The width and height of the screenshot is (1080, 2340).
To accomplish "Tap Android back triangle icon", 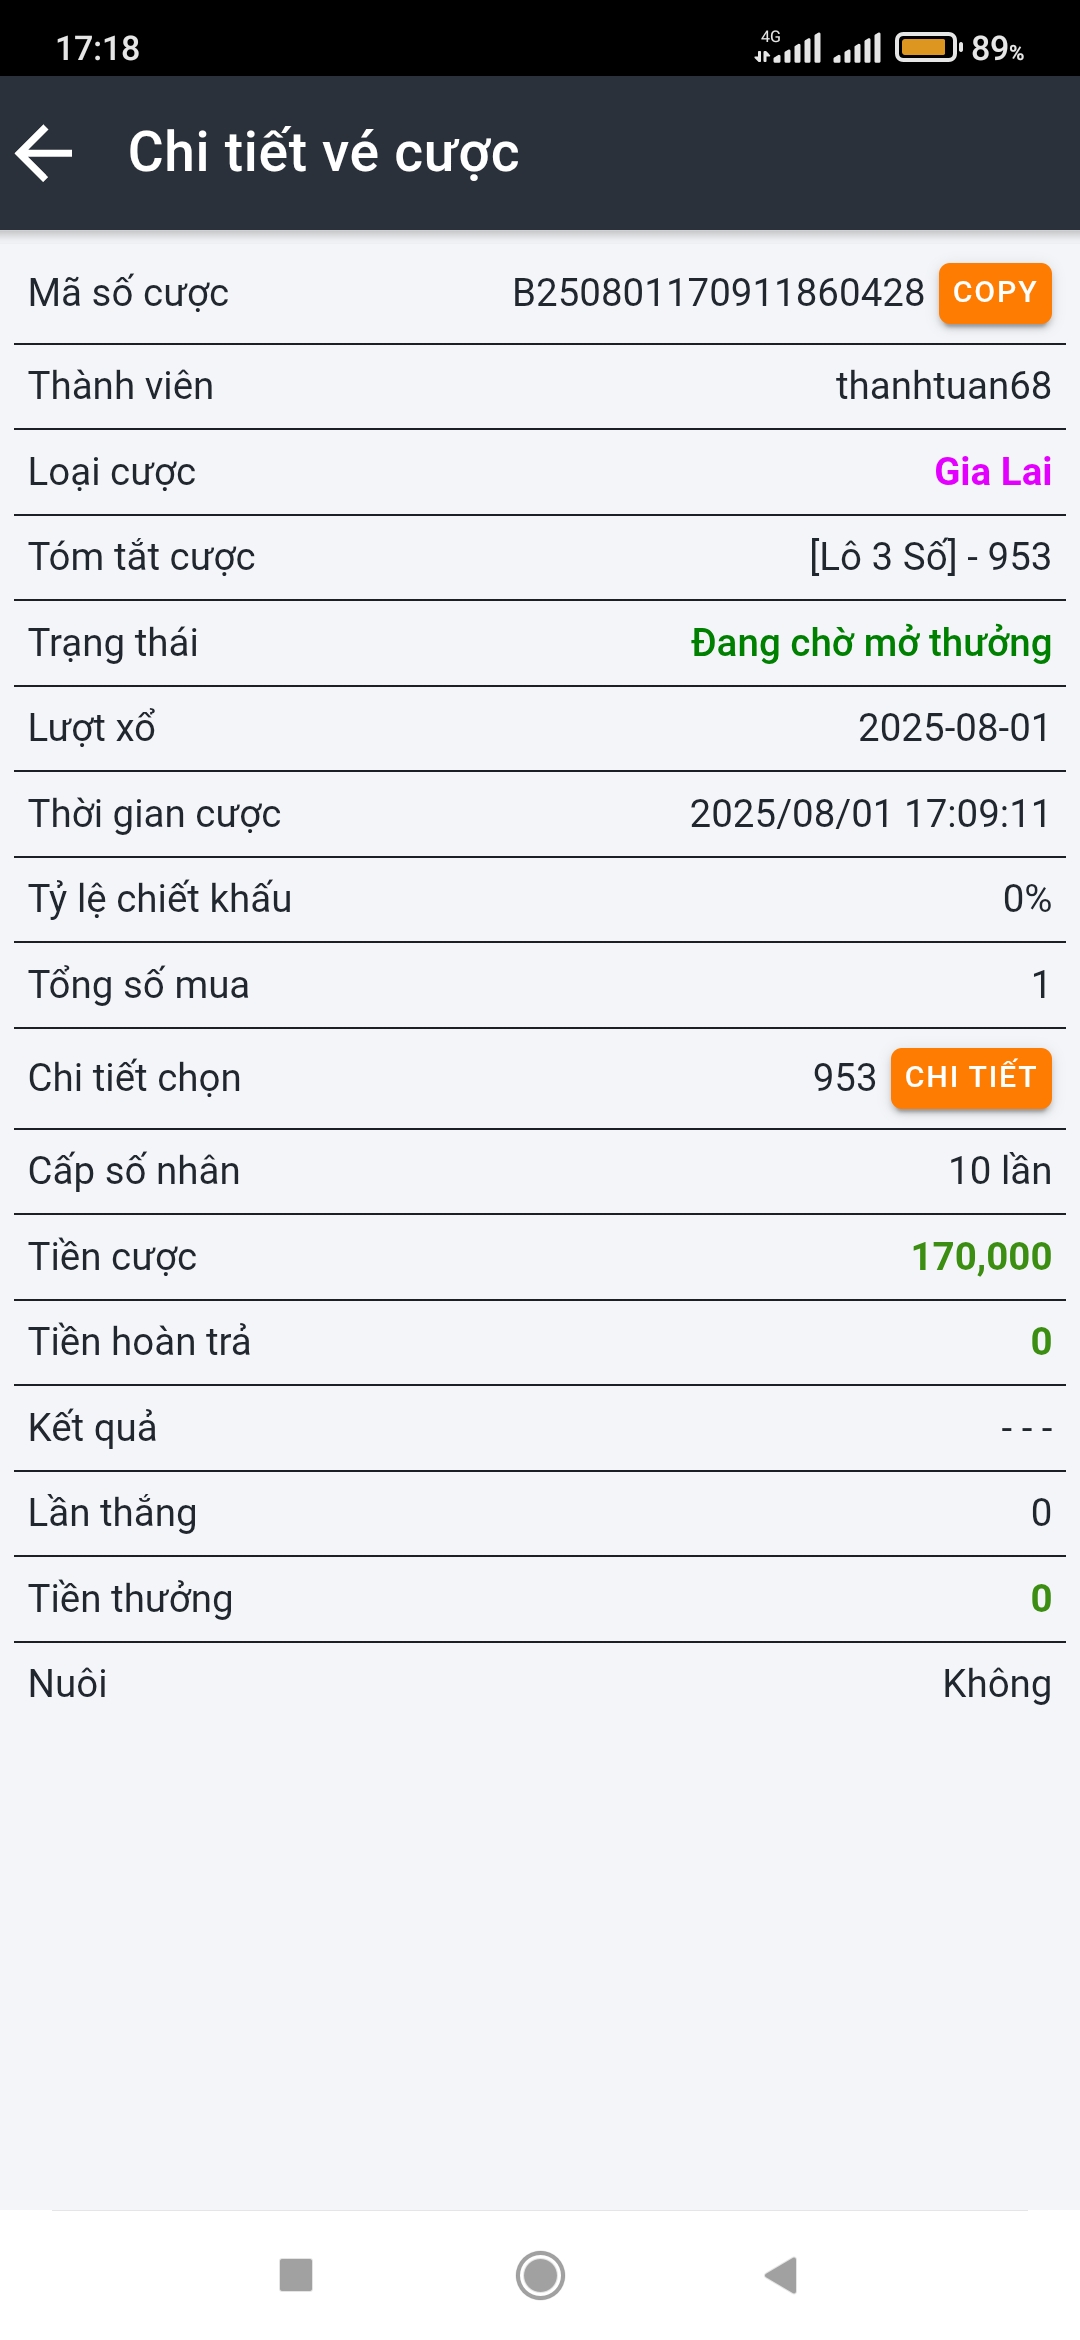I will point(781,2275).
